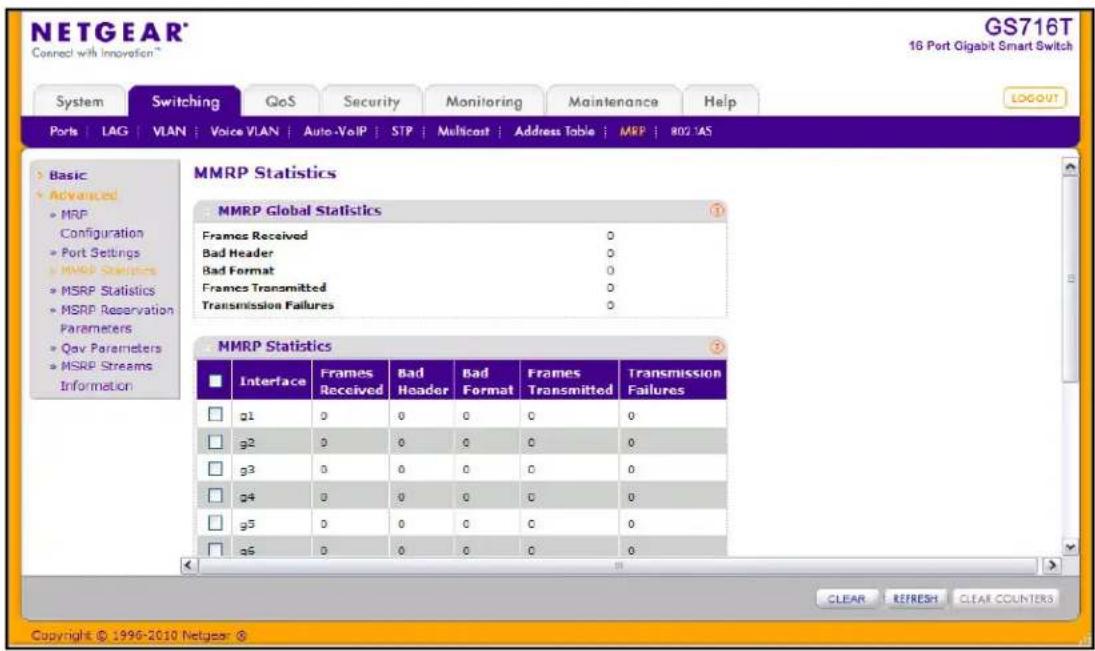Screen dimensions: 1095x651
Task: Click horizontal scrollbar right arrow
Action: coord(1052,564)
